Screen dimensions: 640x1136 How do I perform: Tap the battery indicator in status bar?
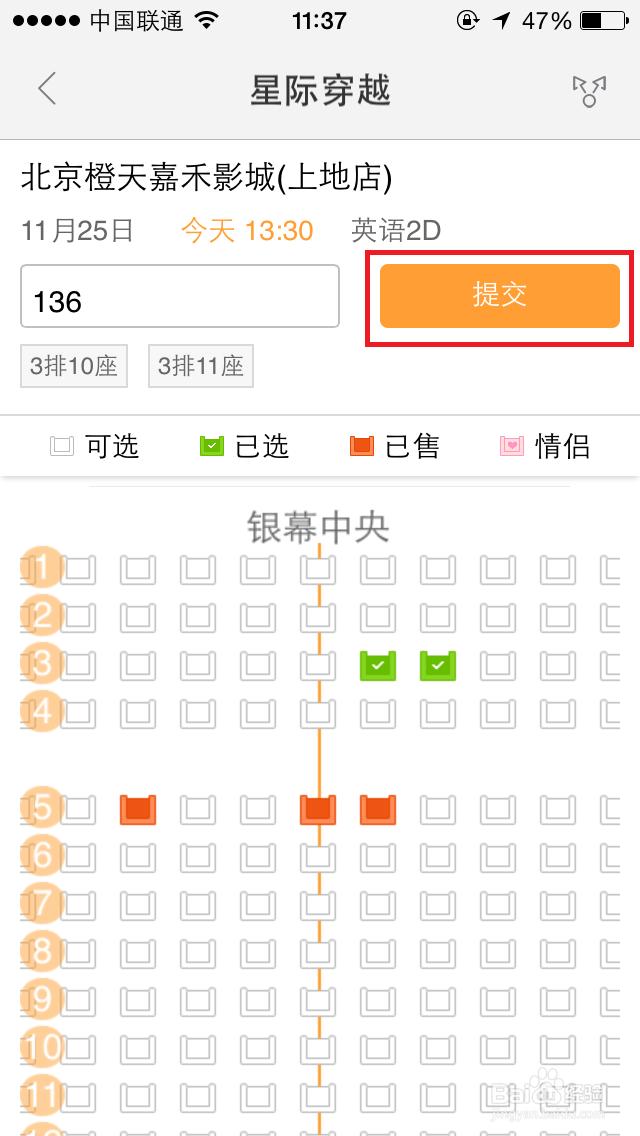602,21
